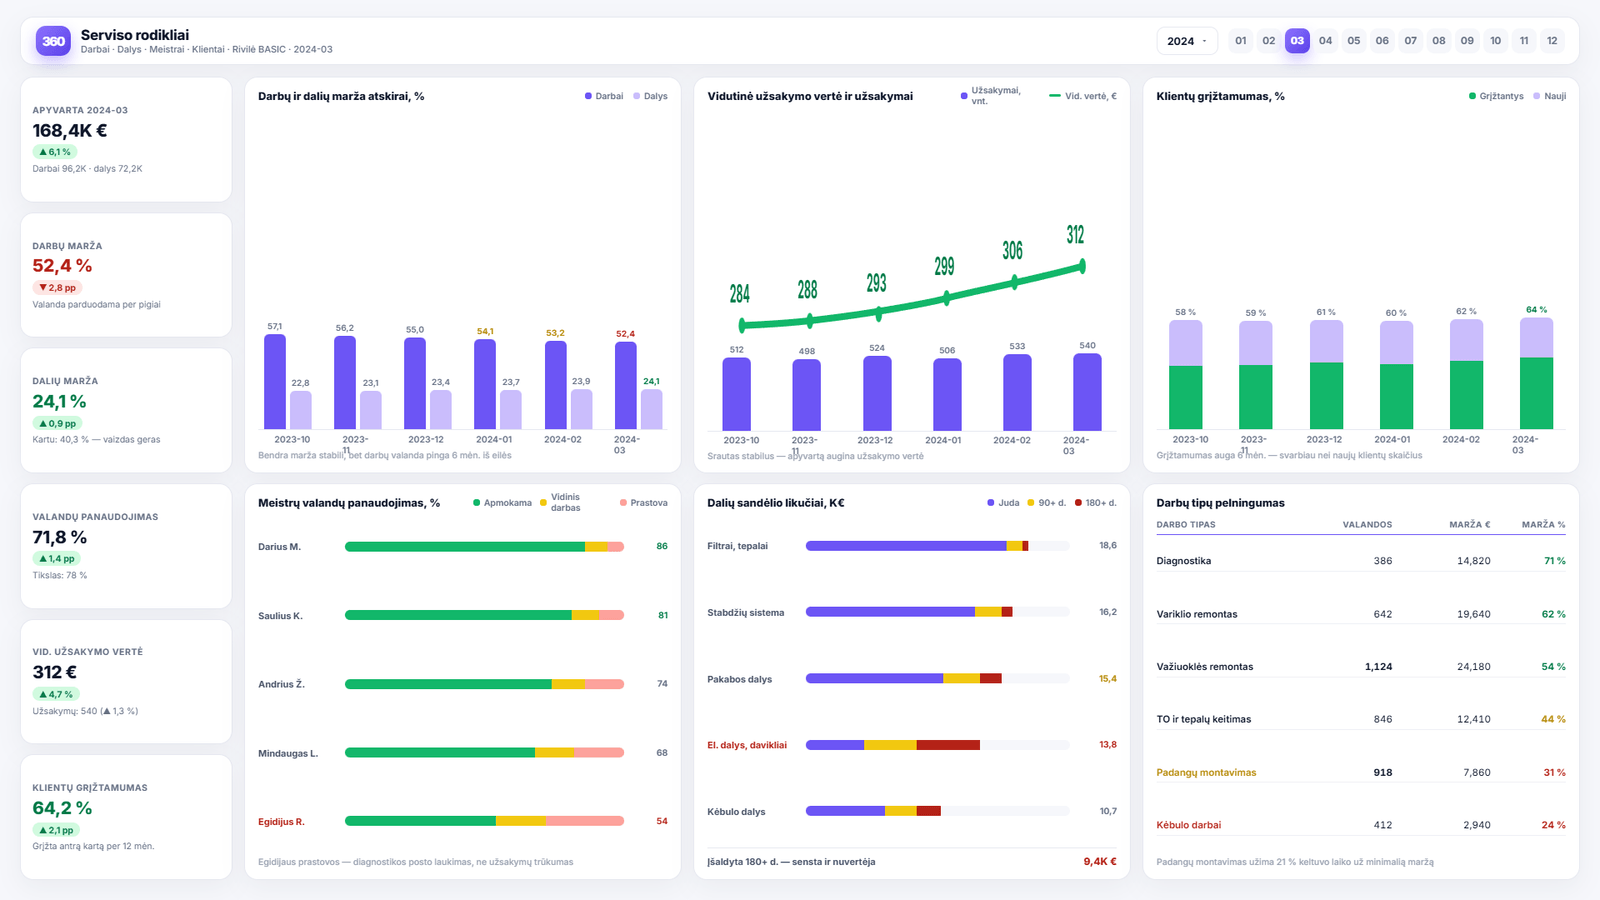Click El. dalys, davikliai row label

click(747, 745)
